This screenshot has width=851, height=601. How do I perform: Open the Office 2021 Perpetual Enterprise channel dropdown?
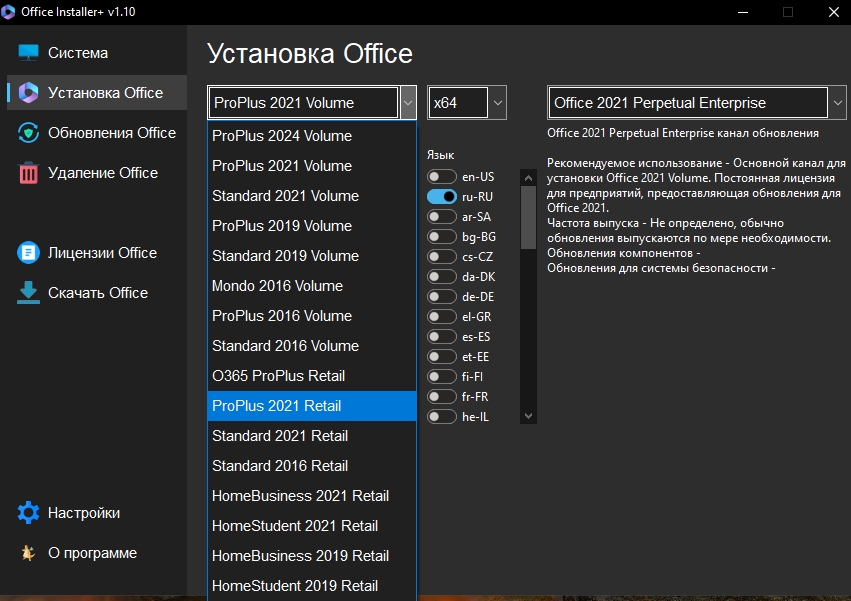click(836, 102)
